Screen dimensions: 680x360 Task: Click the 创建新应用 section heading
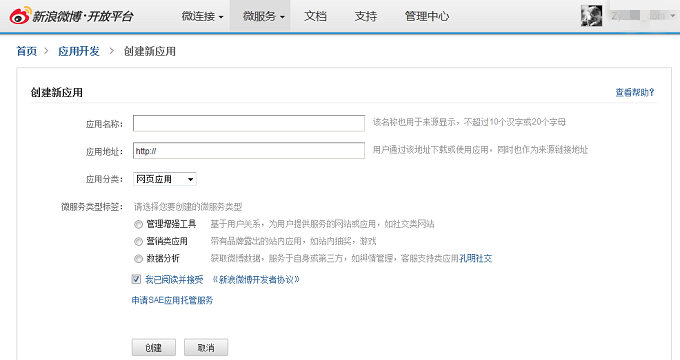57,92
